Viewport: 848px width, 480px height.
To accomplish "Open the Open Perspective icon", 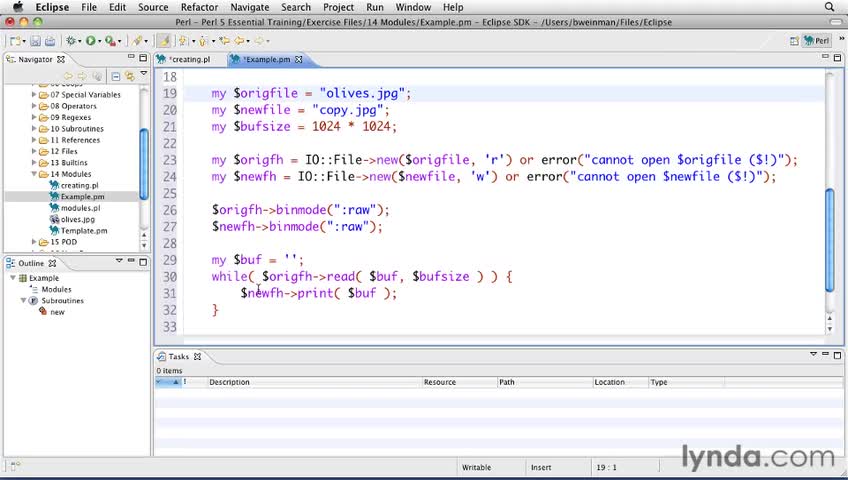I will click(x=794, y=41).
